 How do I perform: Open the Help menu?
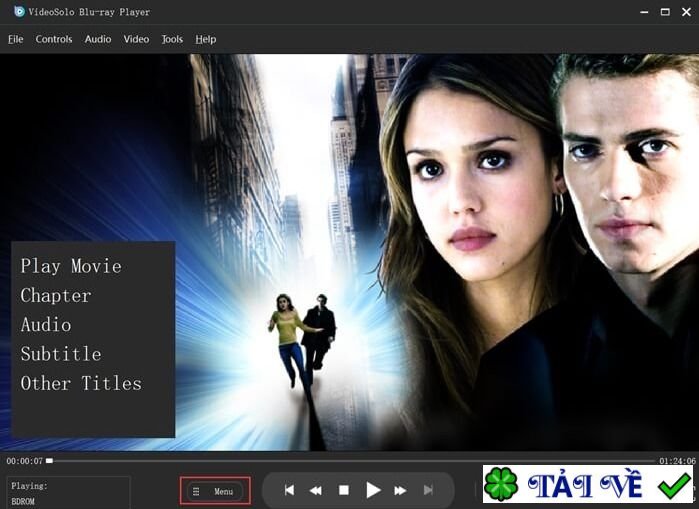(x=206, y=39)
